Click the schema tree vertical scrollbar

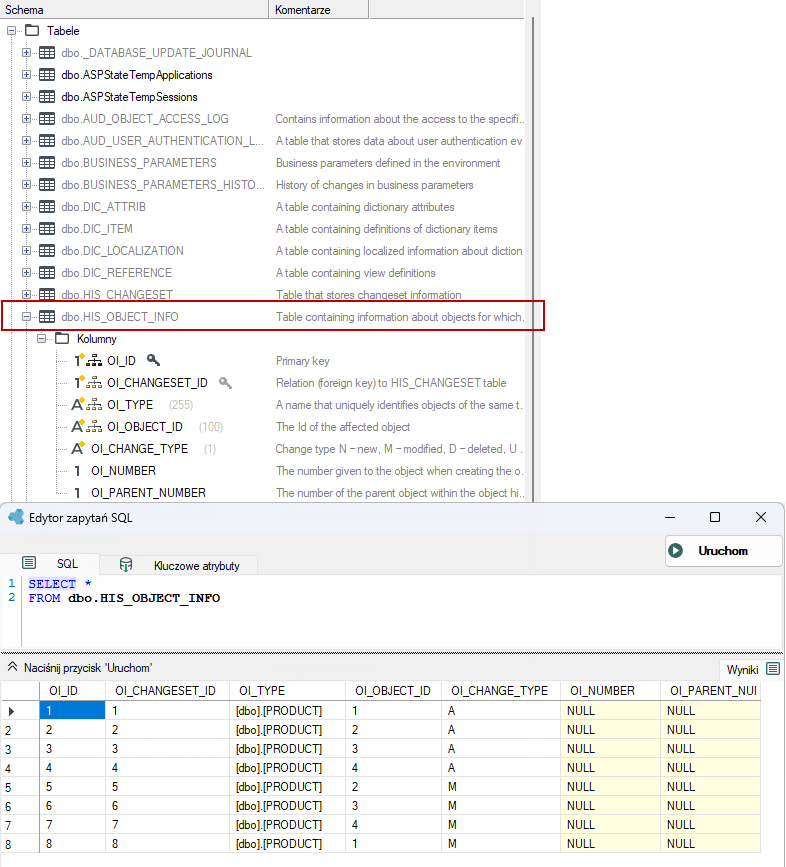pyautogui.click(x=533, y=259)
